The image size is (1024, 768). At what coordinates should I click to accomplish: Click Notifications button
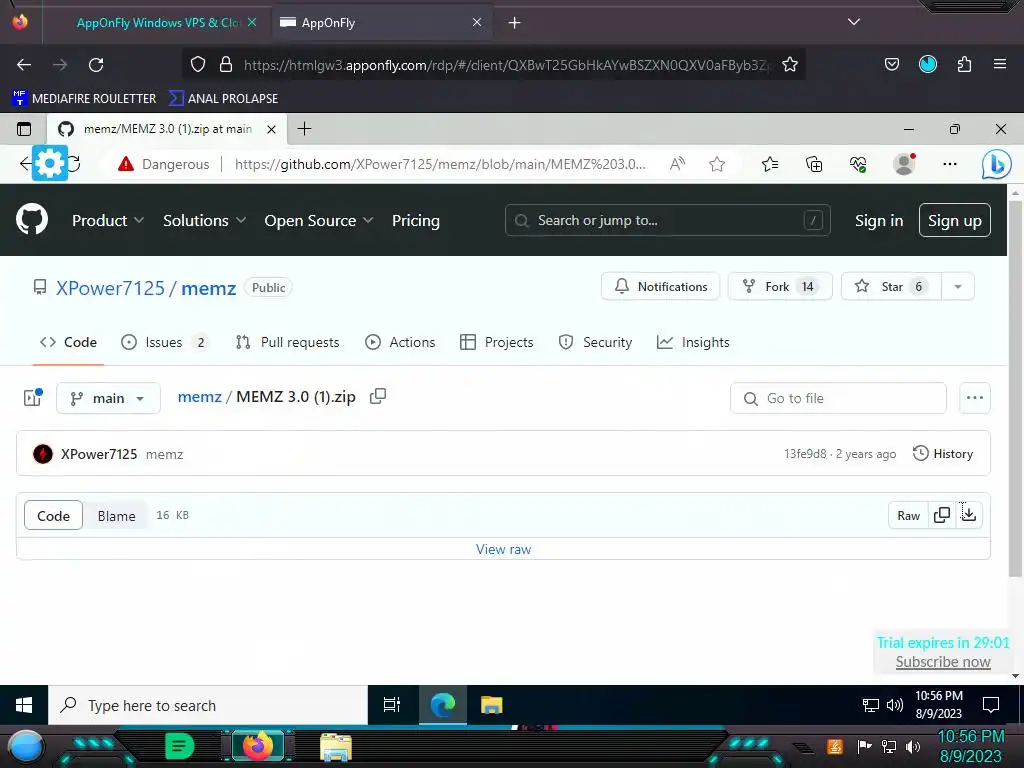point(660,286)
